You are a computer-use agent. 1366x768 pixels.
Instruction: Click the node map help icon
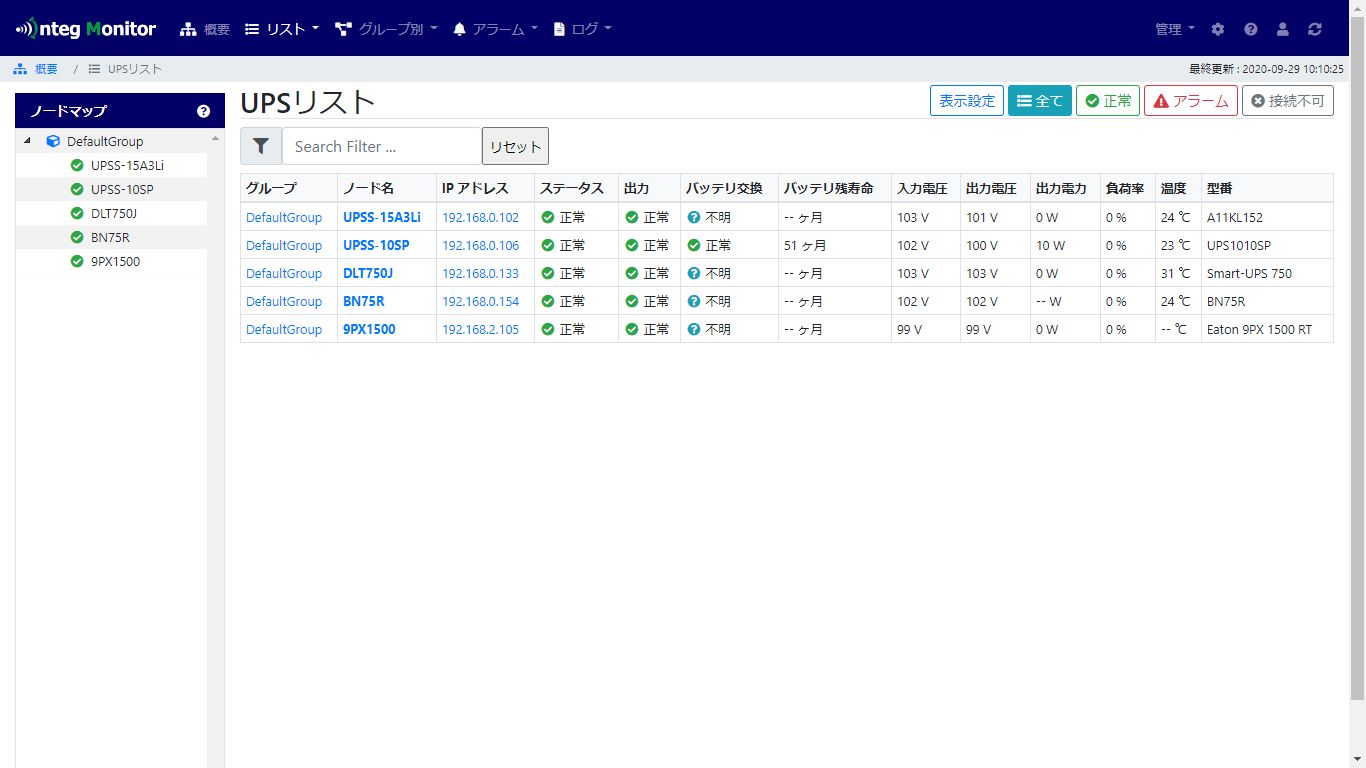(x=204, y=111)
